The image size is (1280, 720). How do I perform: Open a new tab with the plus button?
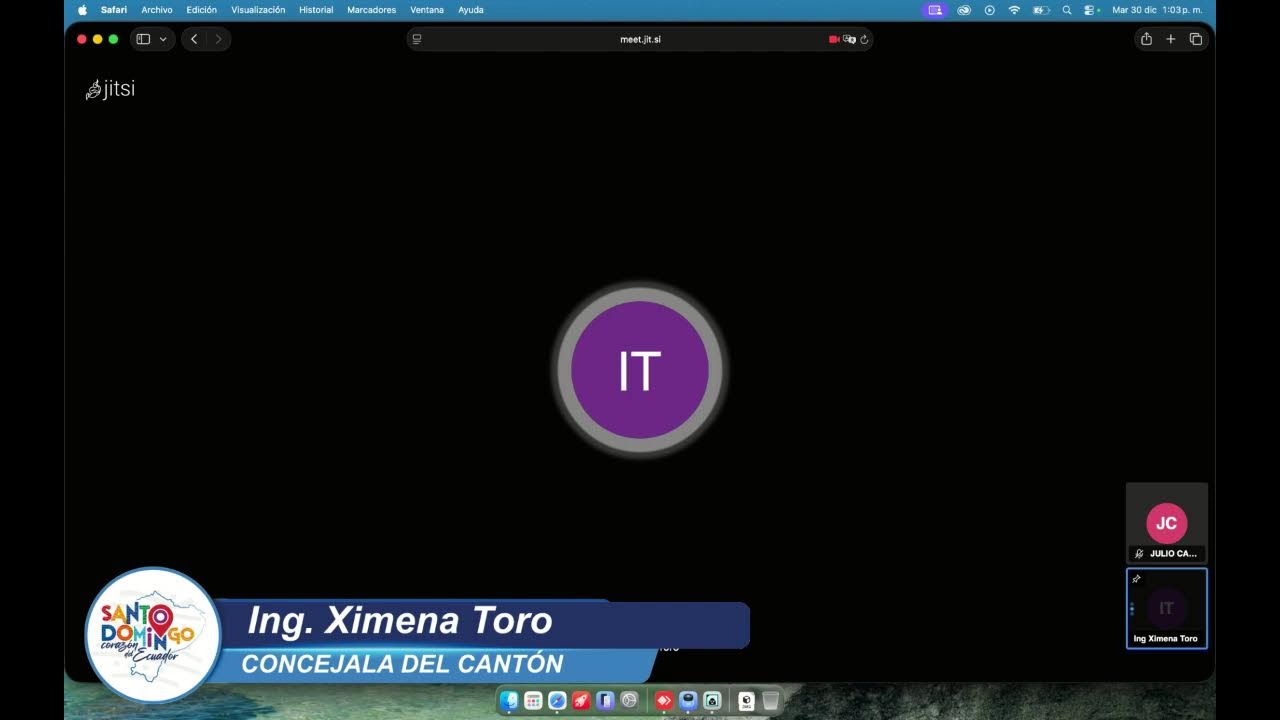(x=1171, y=39)
